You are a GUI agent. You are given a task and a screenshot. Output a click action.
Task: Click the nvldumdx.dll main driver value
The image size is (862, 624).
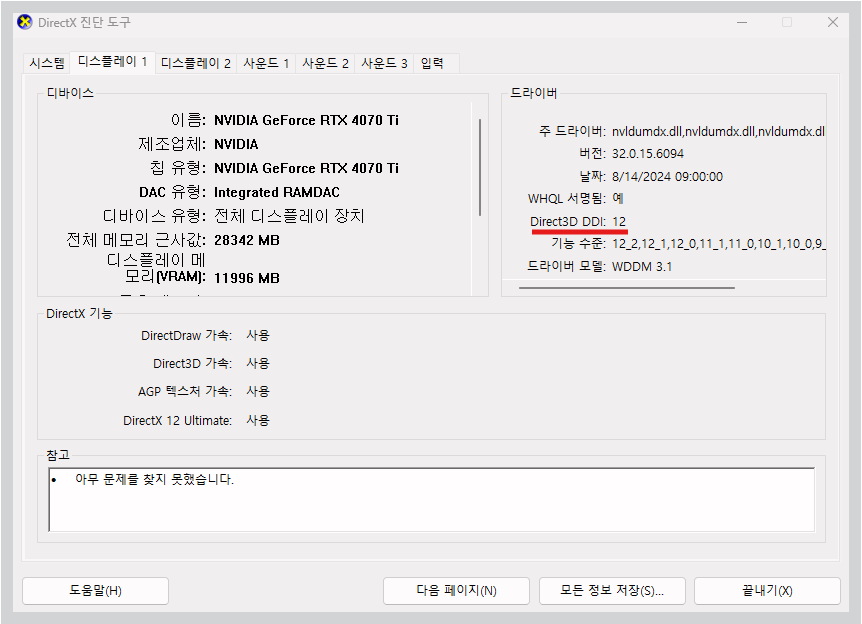(x=718, y=131)
